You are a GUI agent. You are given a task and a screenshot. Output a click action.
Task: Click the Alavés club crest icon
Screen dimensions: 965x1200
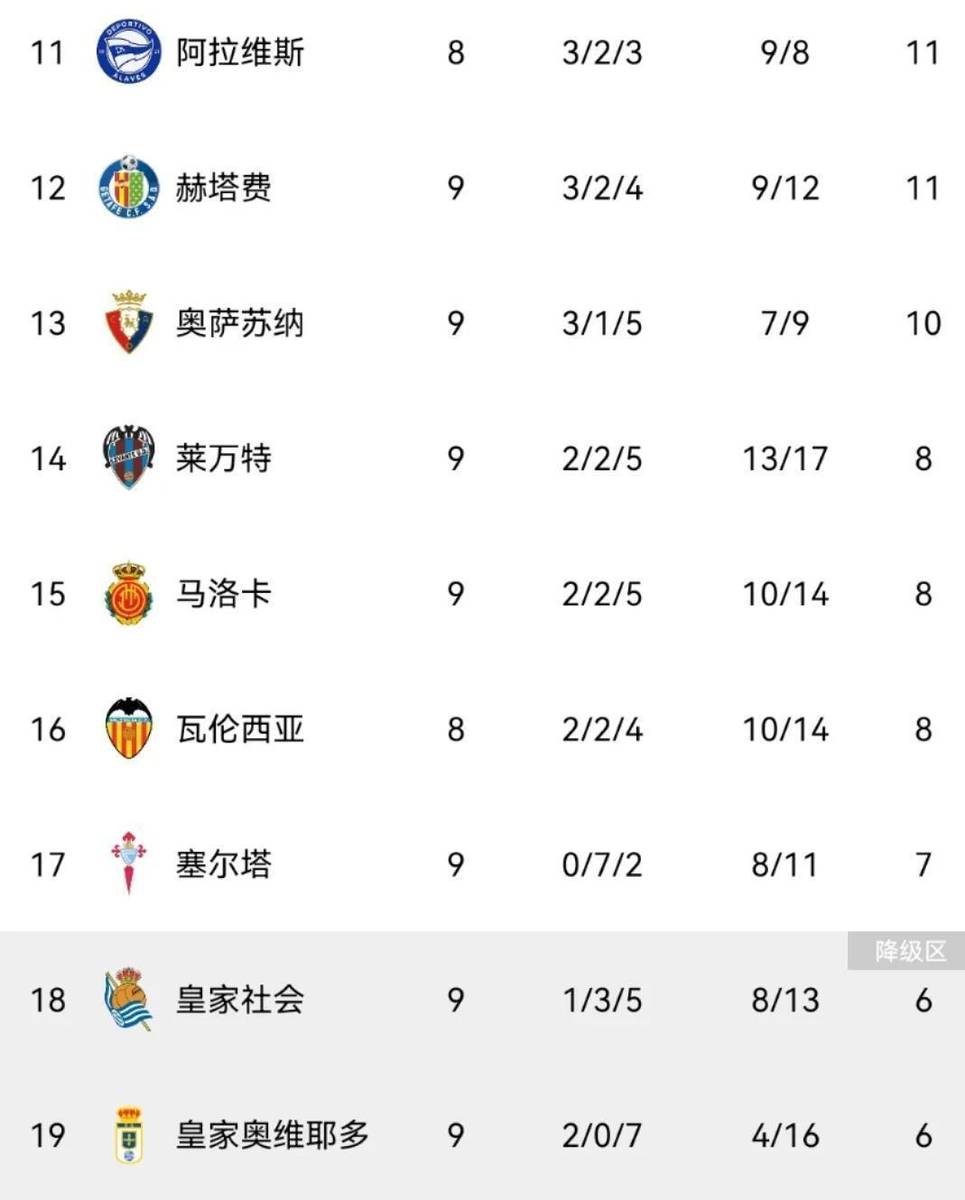click(129, 52)
